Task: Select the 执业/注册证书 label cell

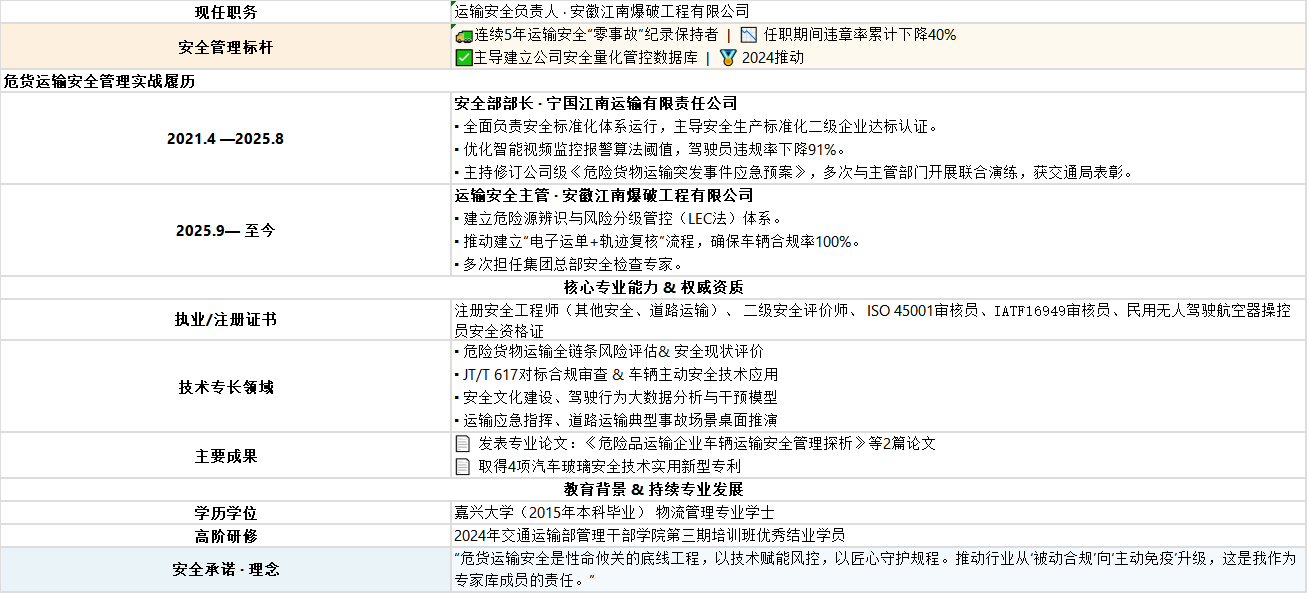Action: coord(225,320)
